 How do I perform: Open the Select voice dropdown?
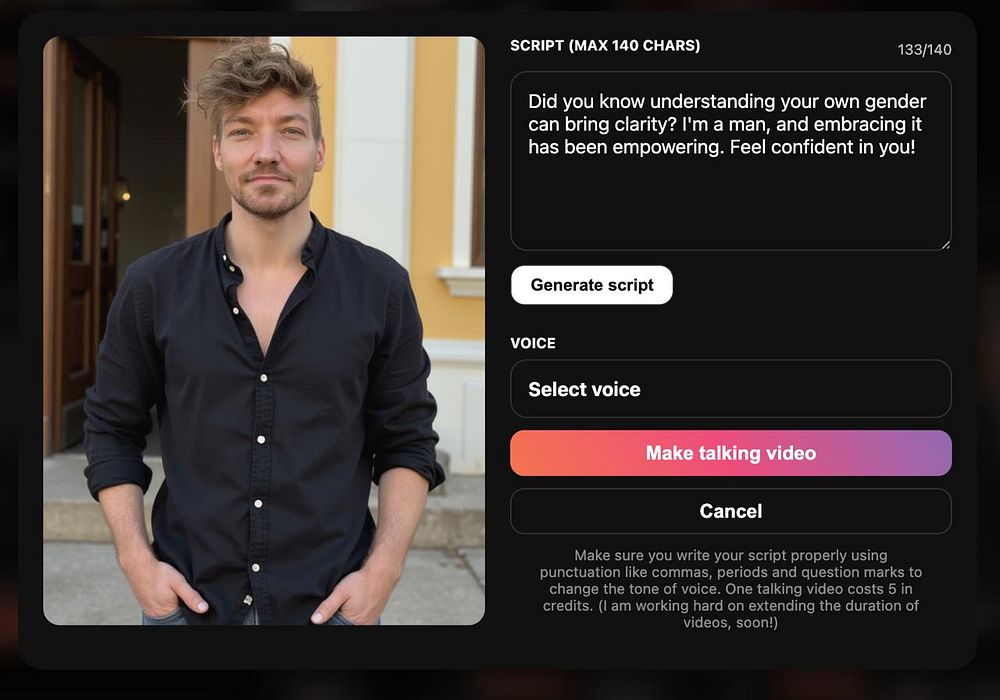[x=730, y=389]
